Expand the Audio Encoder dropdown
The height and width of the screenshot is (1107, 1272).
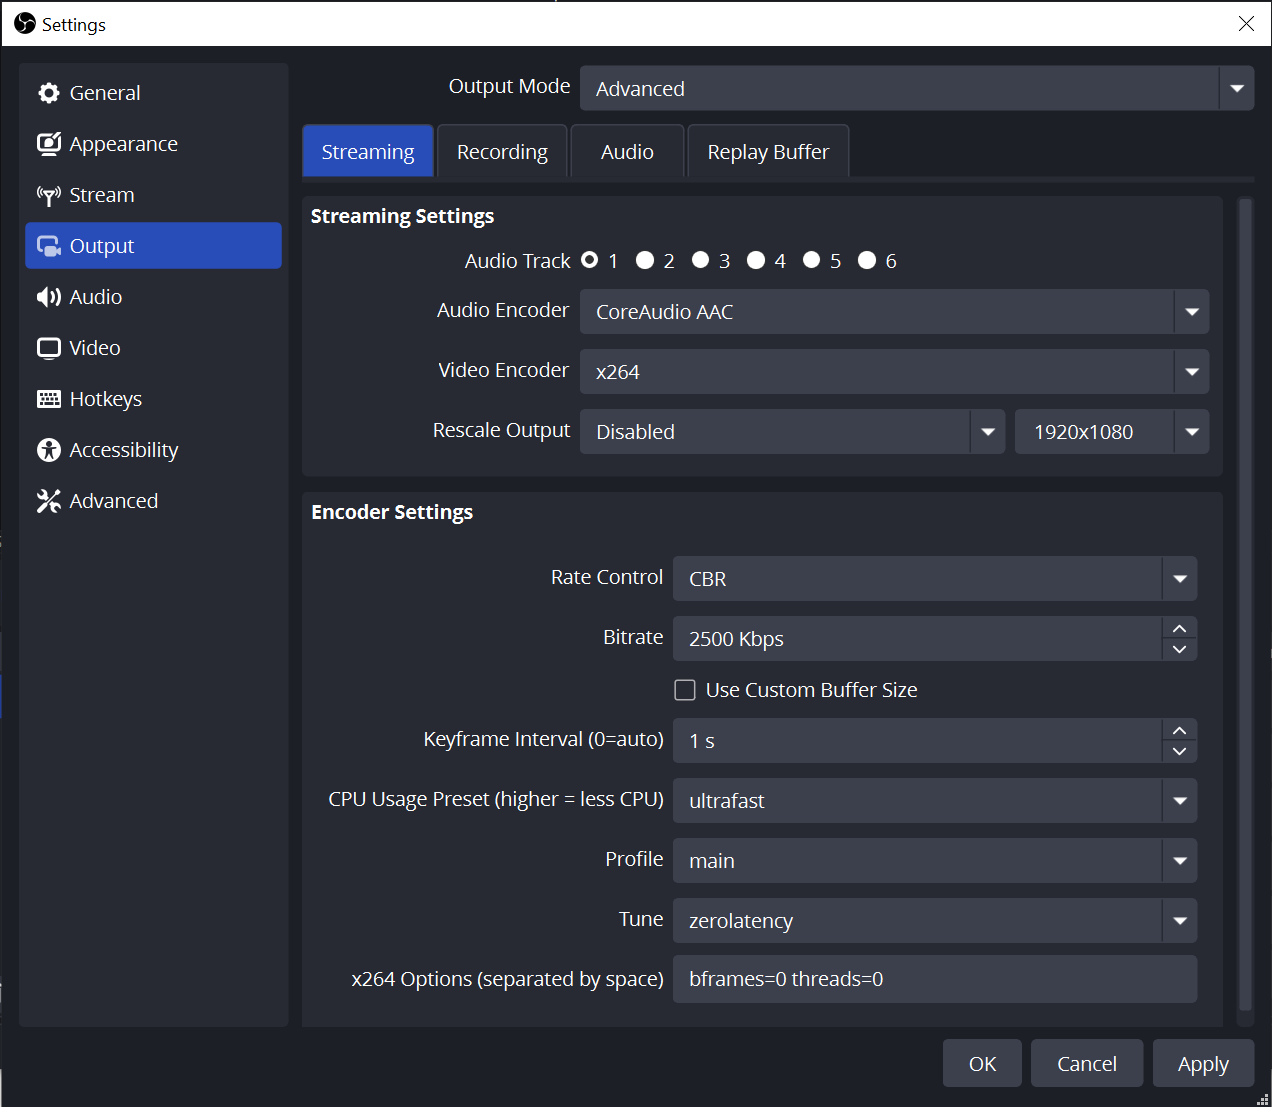(x=895, y=312)
